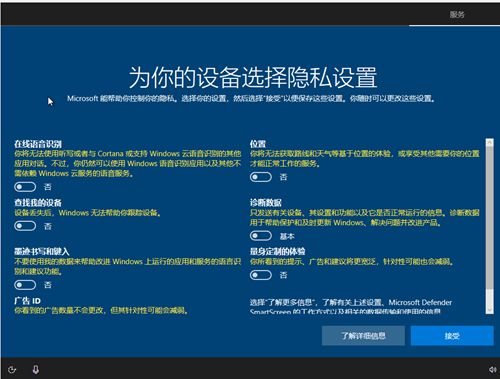Toggle the 查找我的设备 switch

click(25, 226)
